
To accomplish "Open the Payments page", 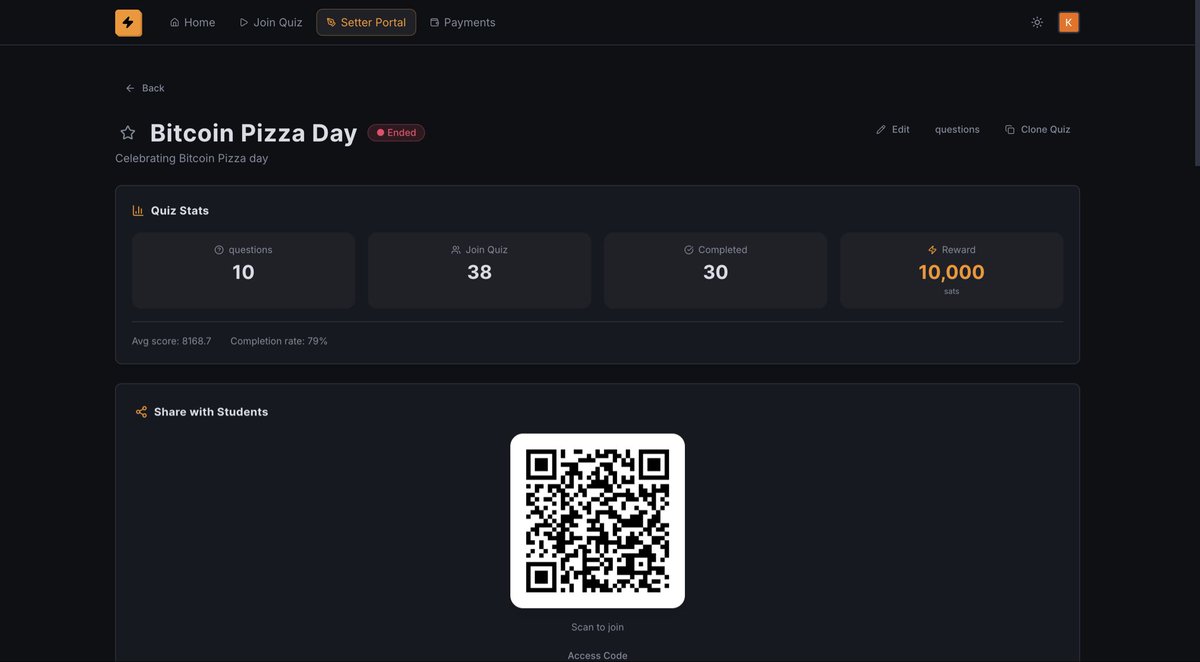I will tap(462, 22).
